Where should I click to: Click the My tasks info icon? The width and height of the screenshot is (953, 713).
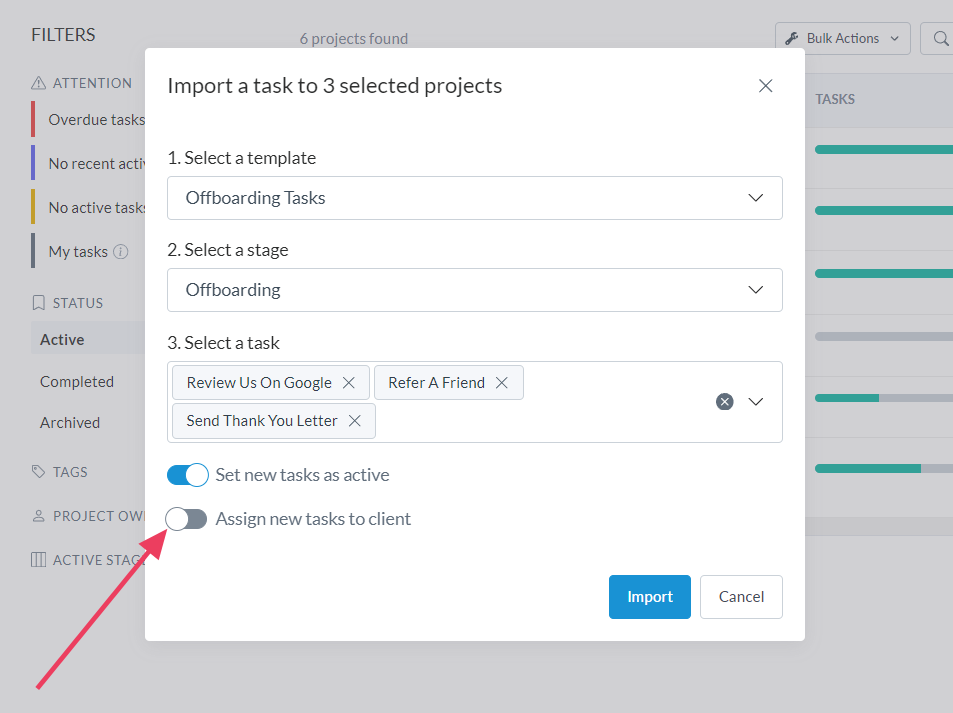tap(121, 252)
